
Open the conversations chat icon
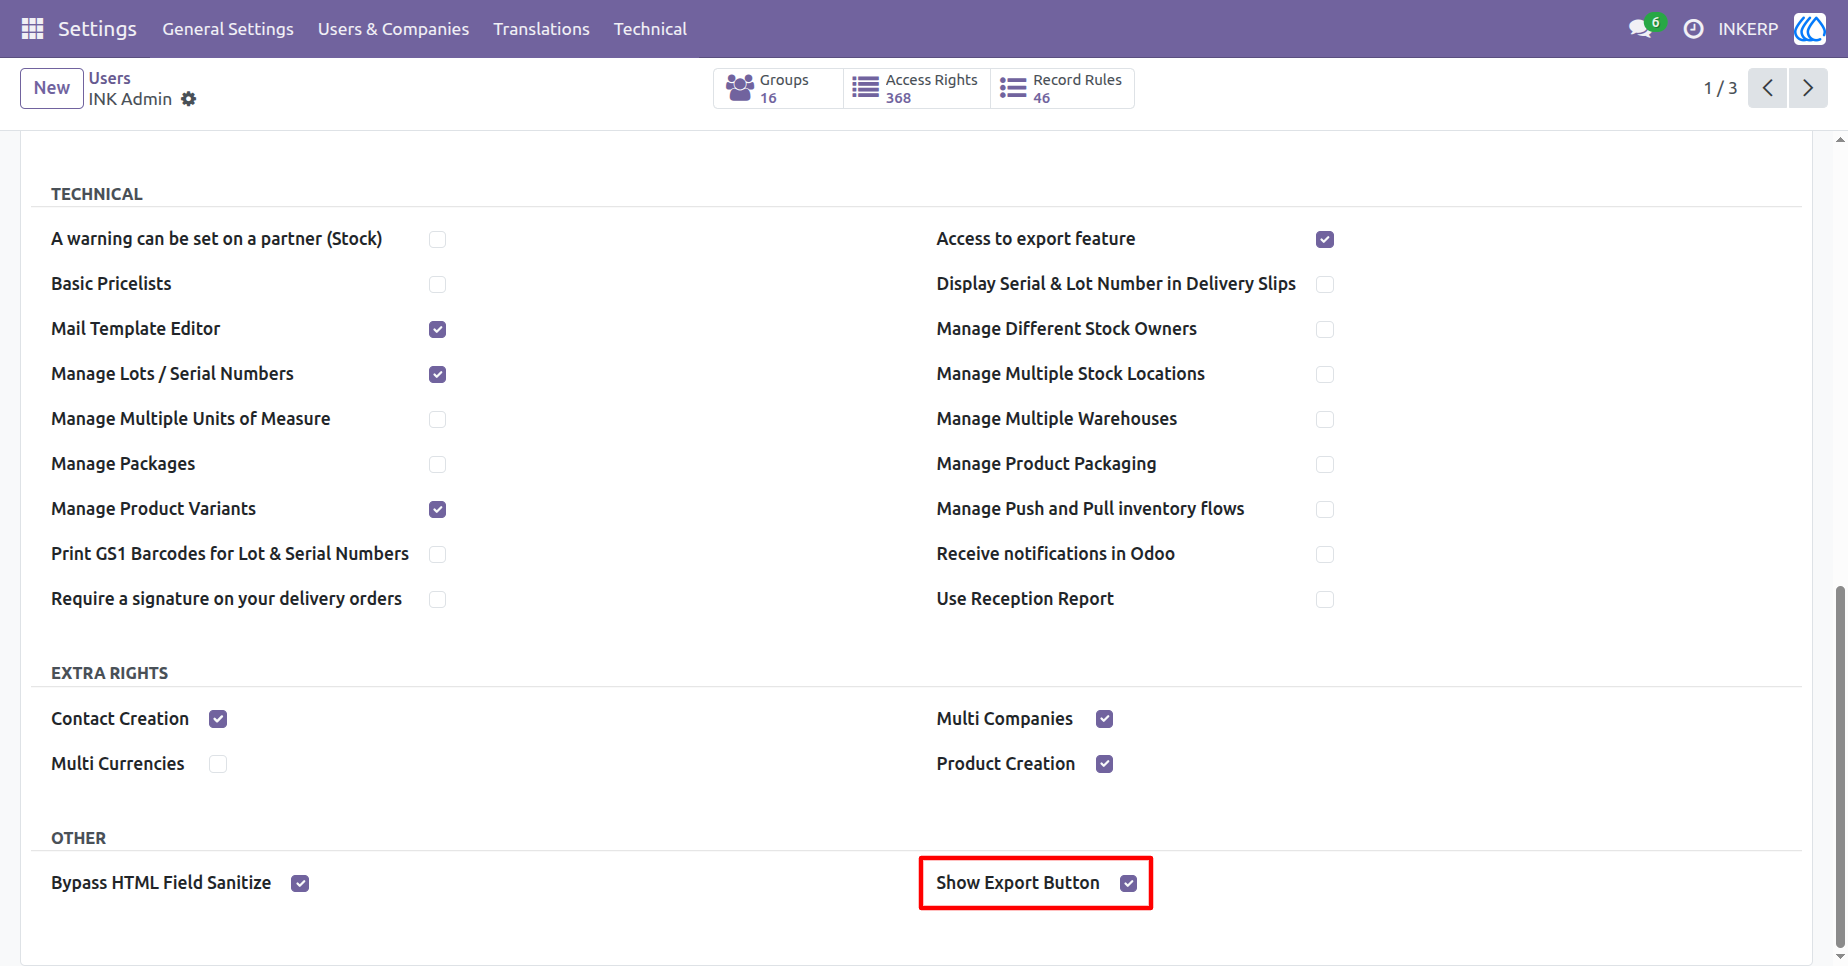click(1640, 29)
